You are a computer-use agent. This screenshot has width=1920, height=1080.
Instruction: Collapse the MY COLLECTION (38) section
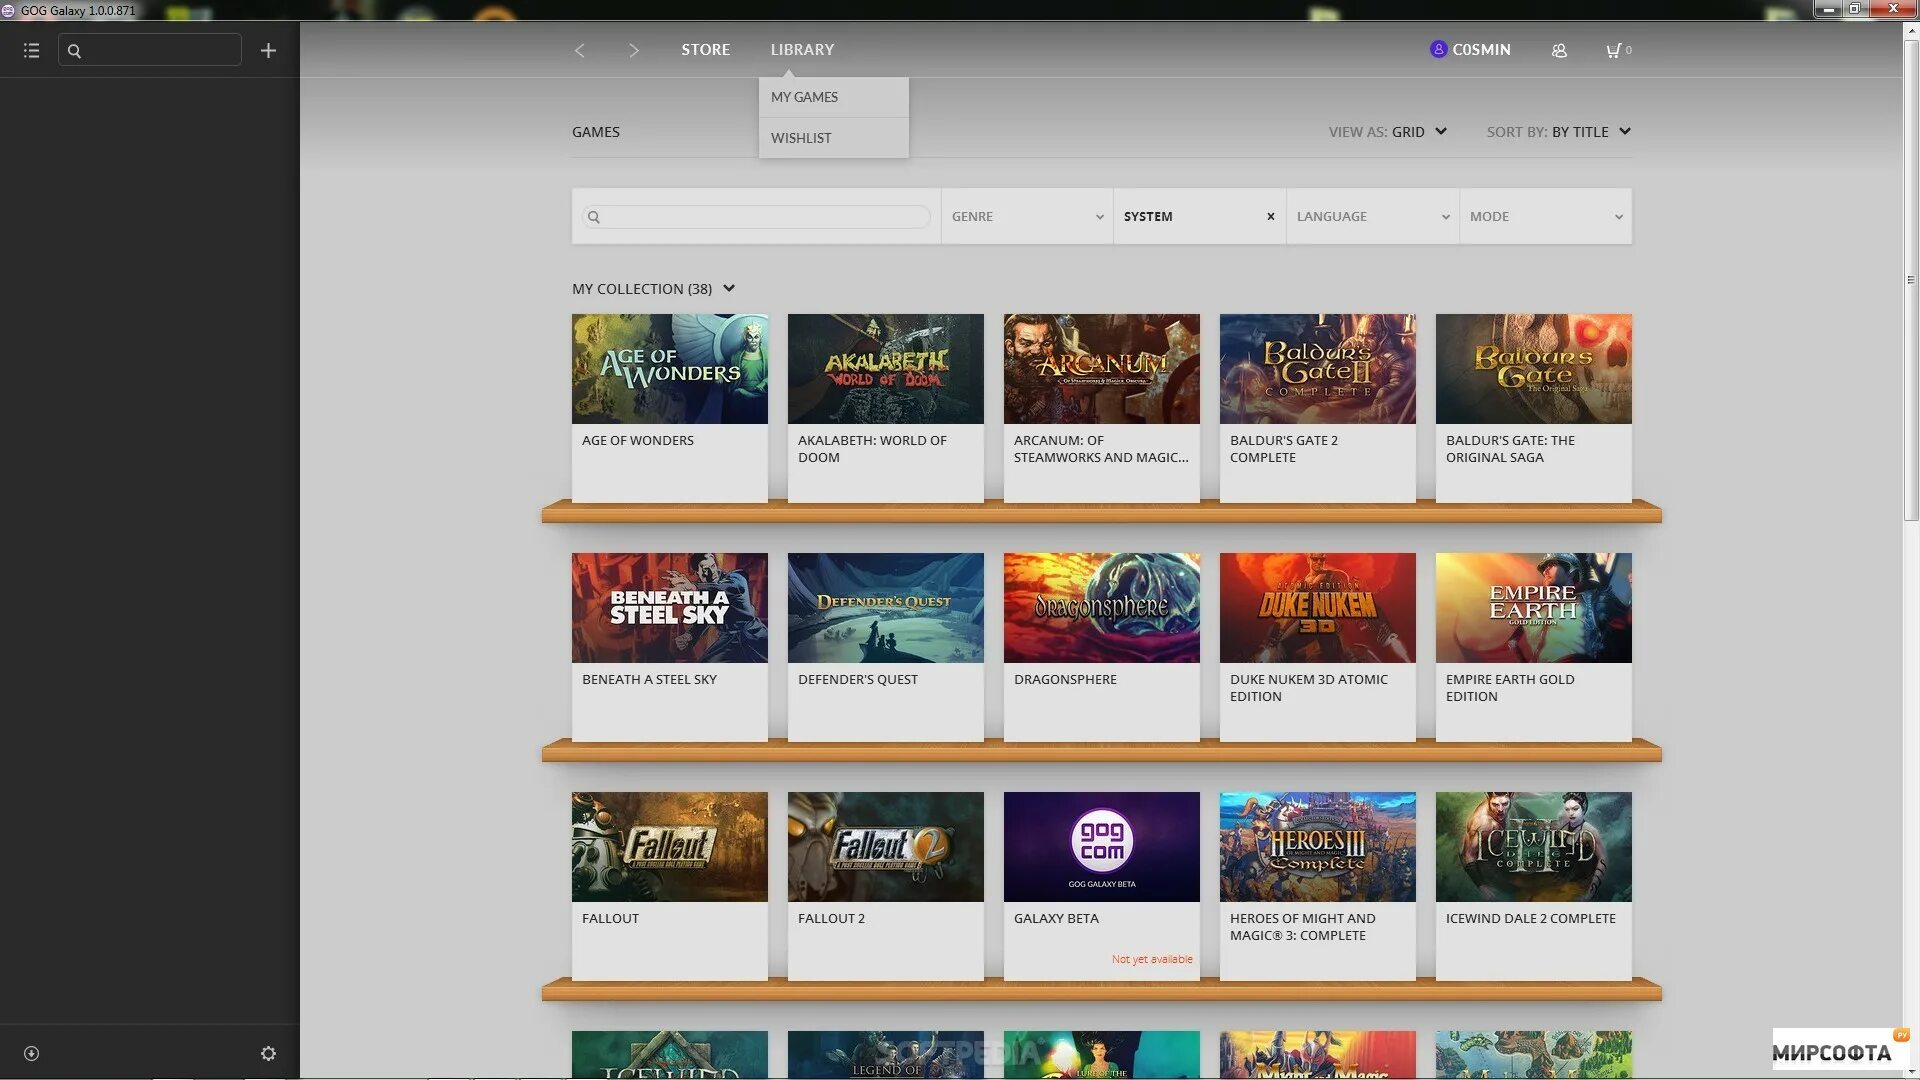tap(654, 289)
